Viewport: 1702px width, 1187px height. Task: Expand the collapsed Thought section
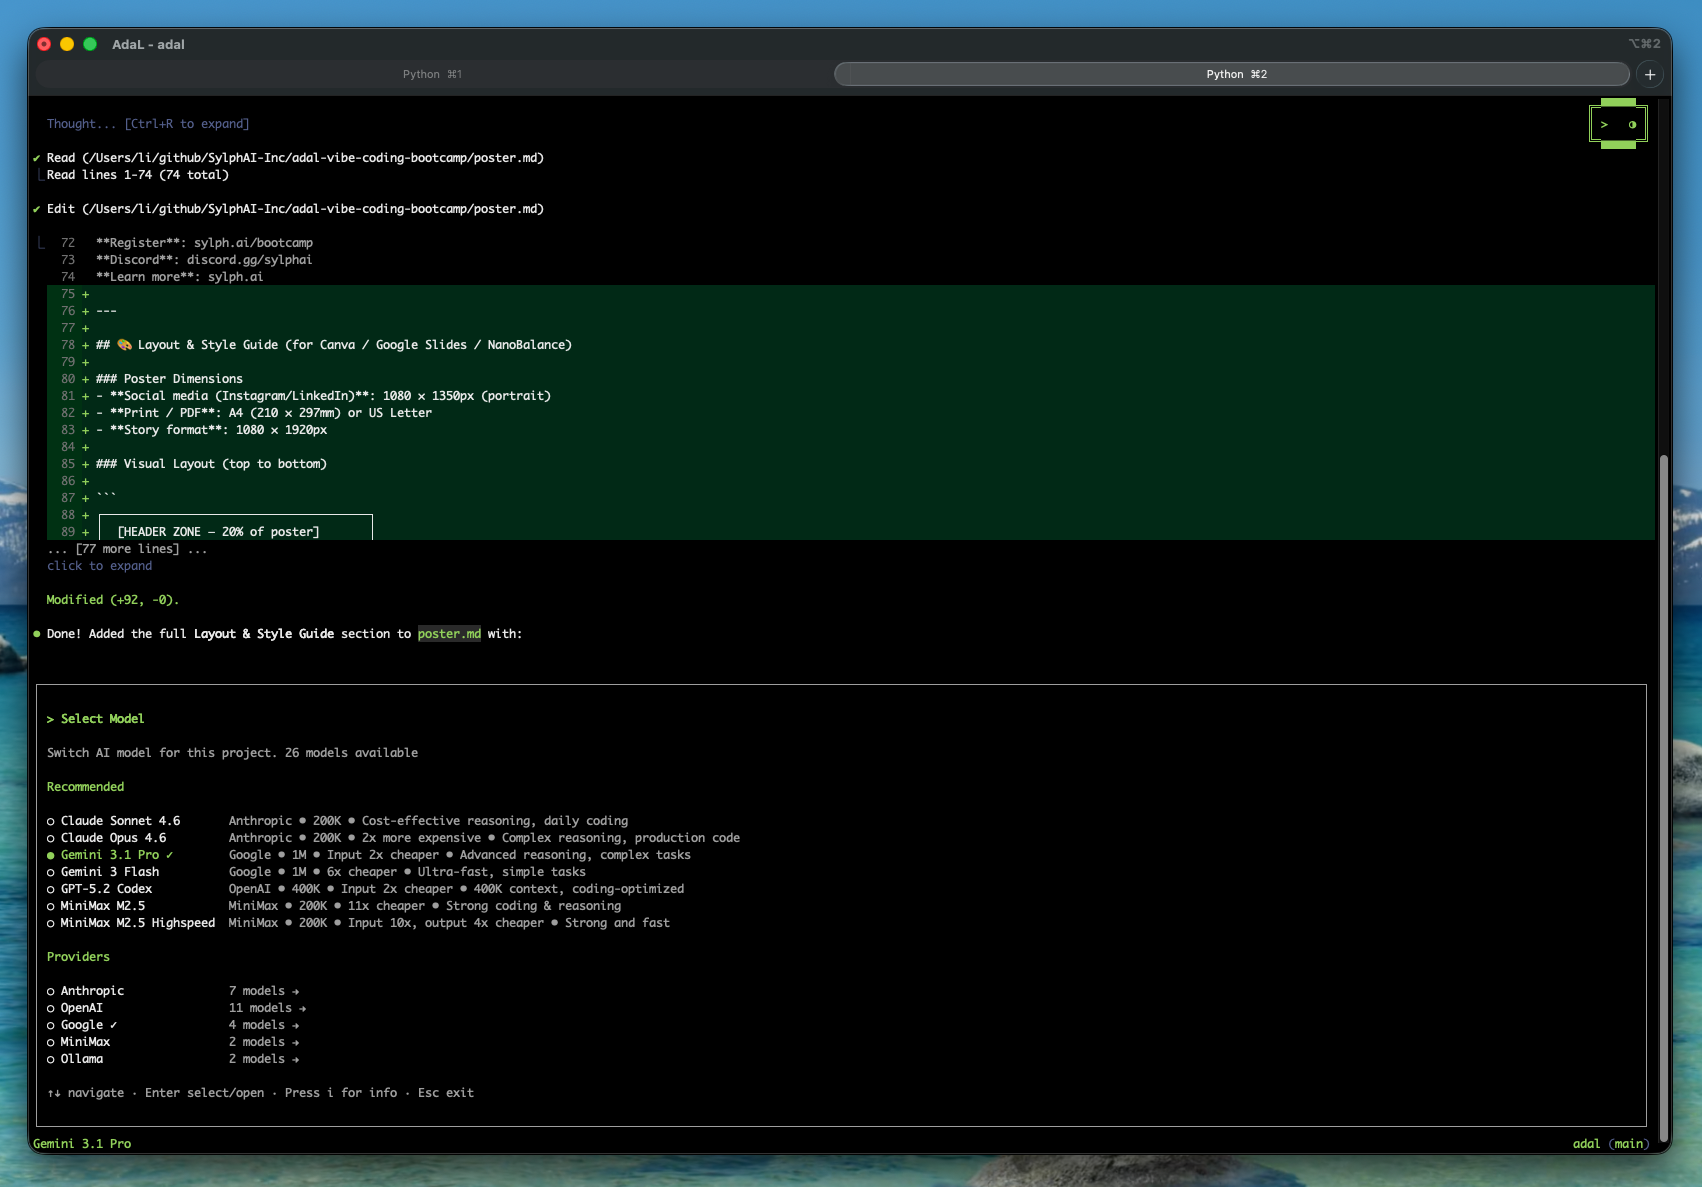[x=148, y=124]
